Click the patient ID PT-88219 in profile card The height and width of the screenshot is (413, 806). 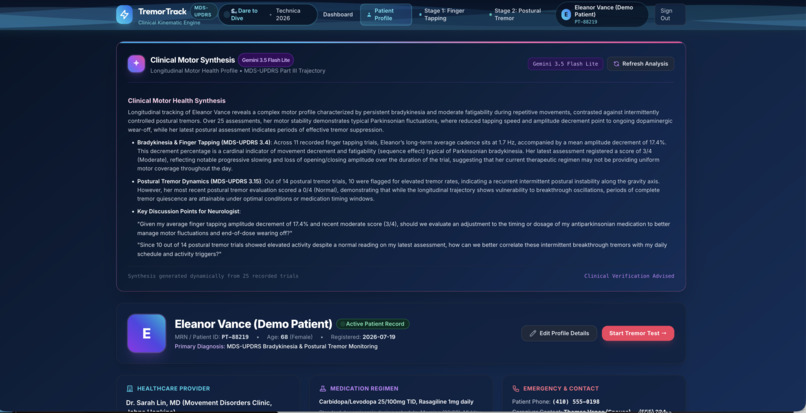point(235,337)
